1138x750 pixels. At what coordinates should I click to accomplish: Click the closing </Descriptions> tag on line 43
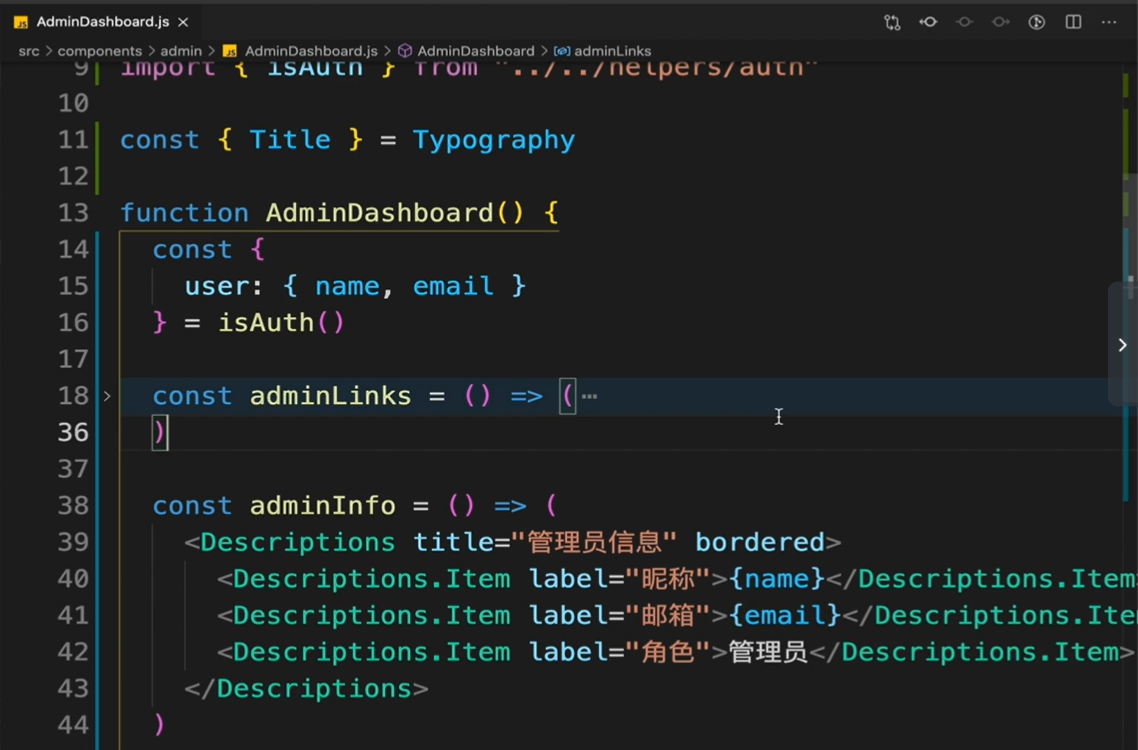coord(306,688)
